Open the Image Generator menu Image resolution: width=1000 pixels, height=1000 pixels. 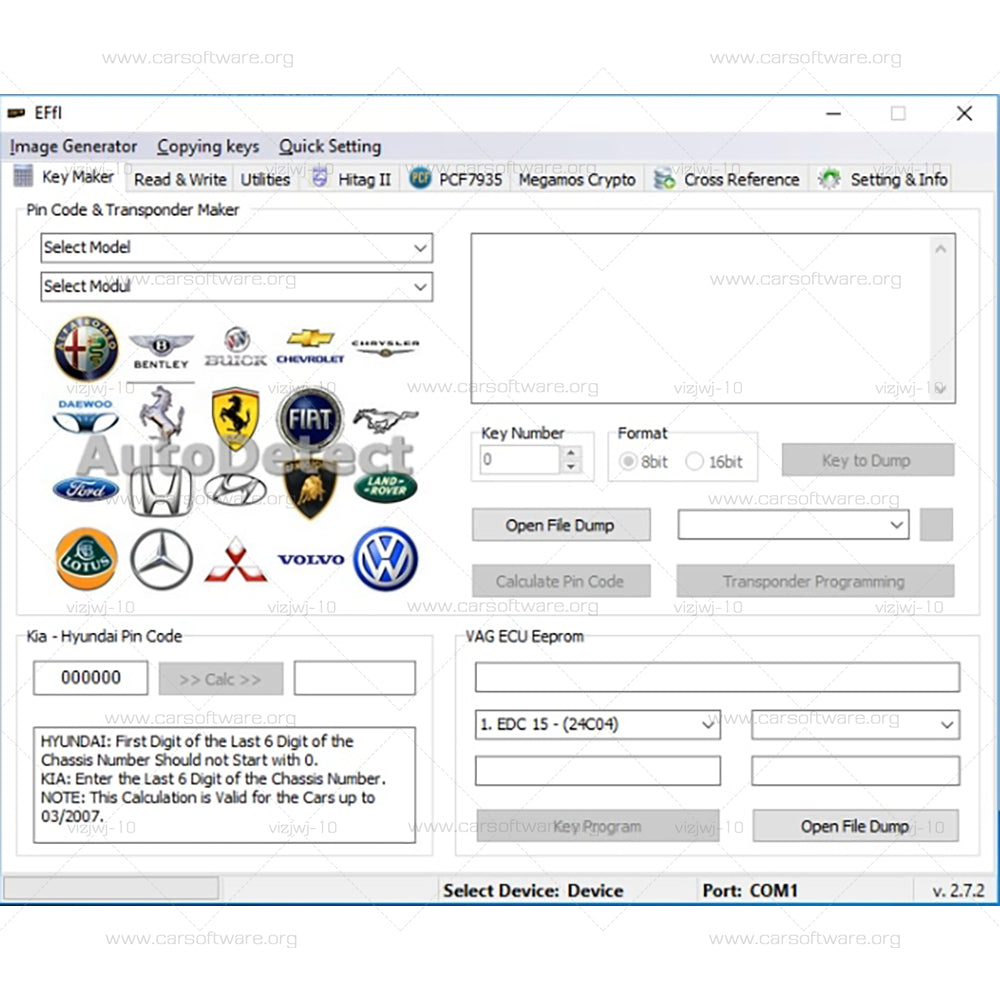pyautogui.click(x=73, y=147)
